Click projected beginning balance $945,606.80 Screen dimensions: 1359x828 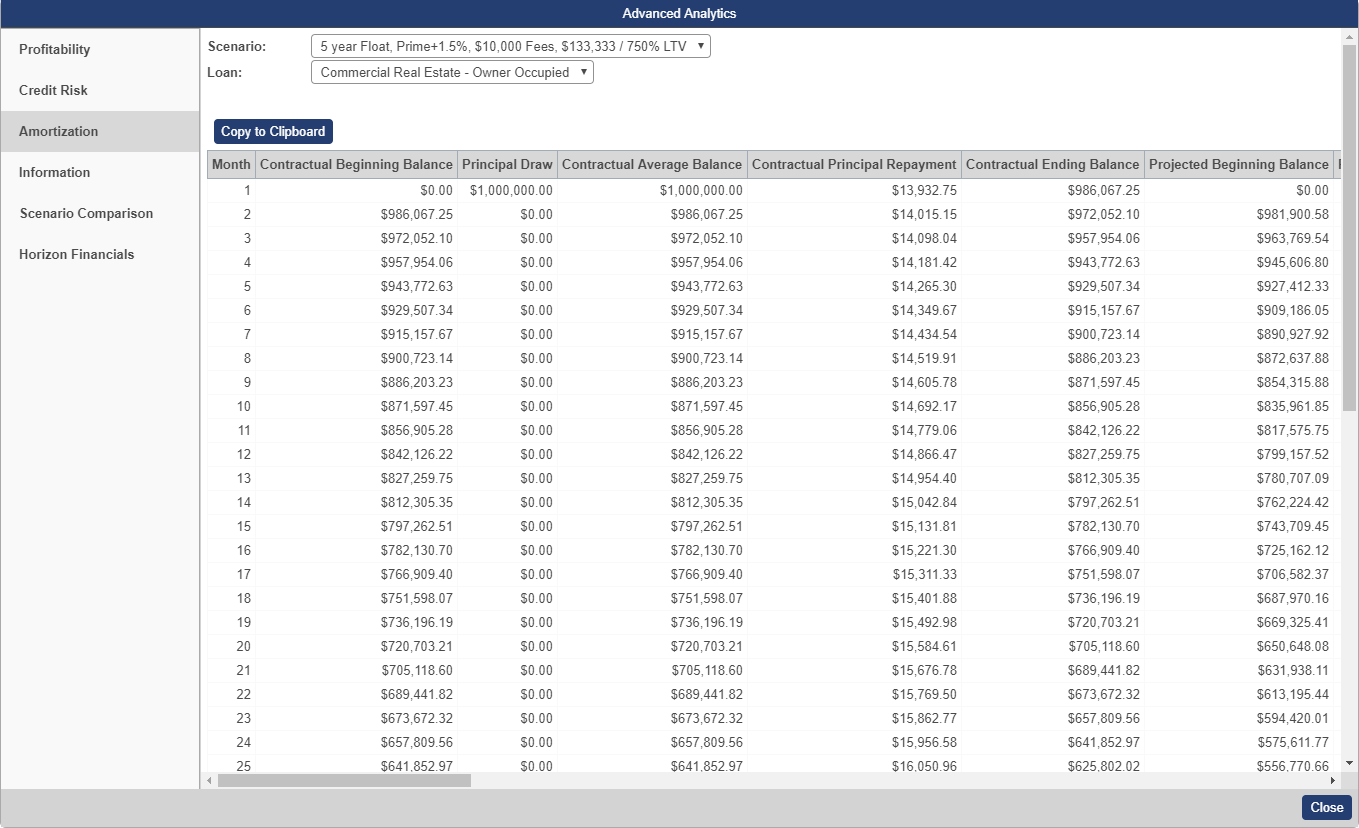point(1239,262)
